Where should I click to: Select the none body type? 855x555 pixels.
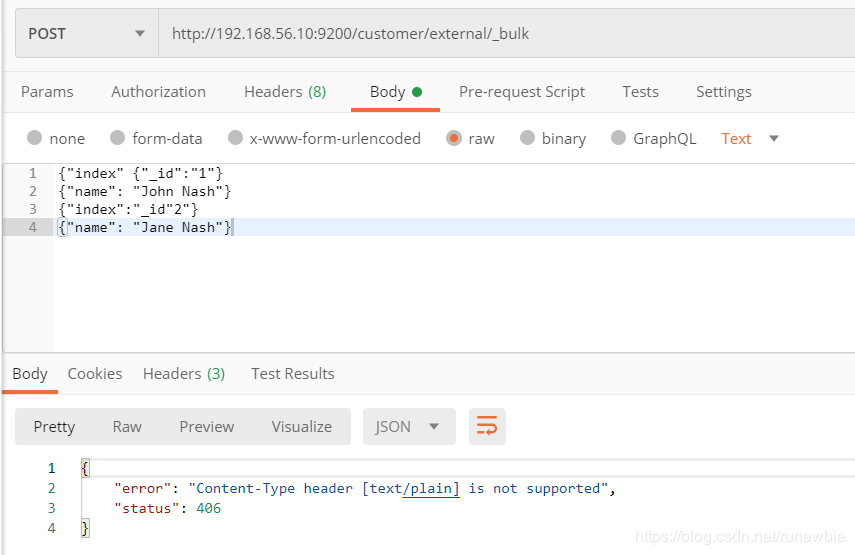coord(34,138)
